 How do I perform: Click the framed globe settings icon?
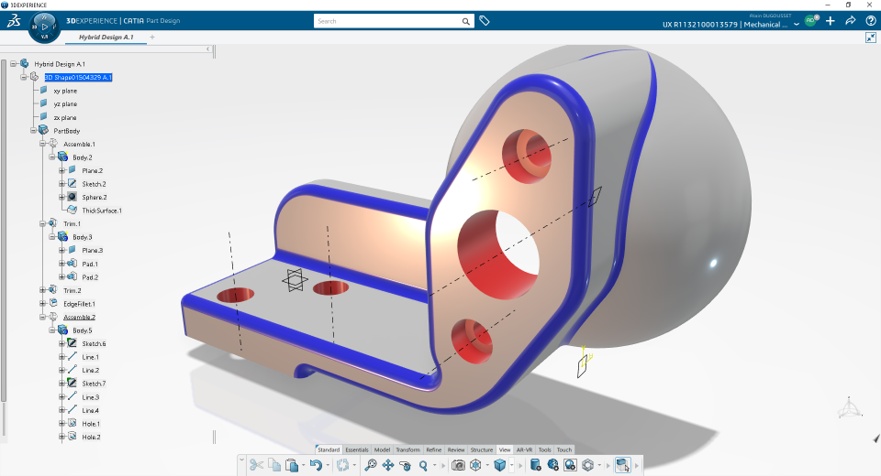570,465
